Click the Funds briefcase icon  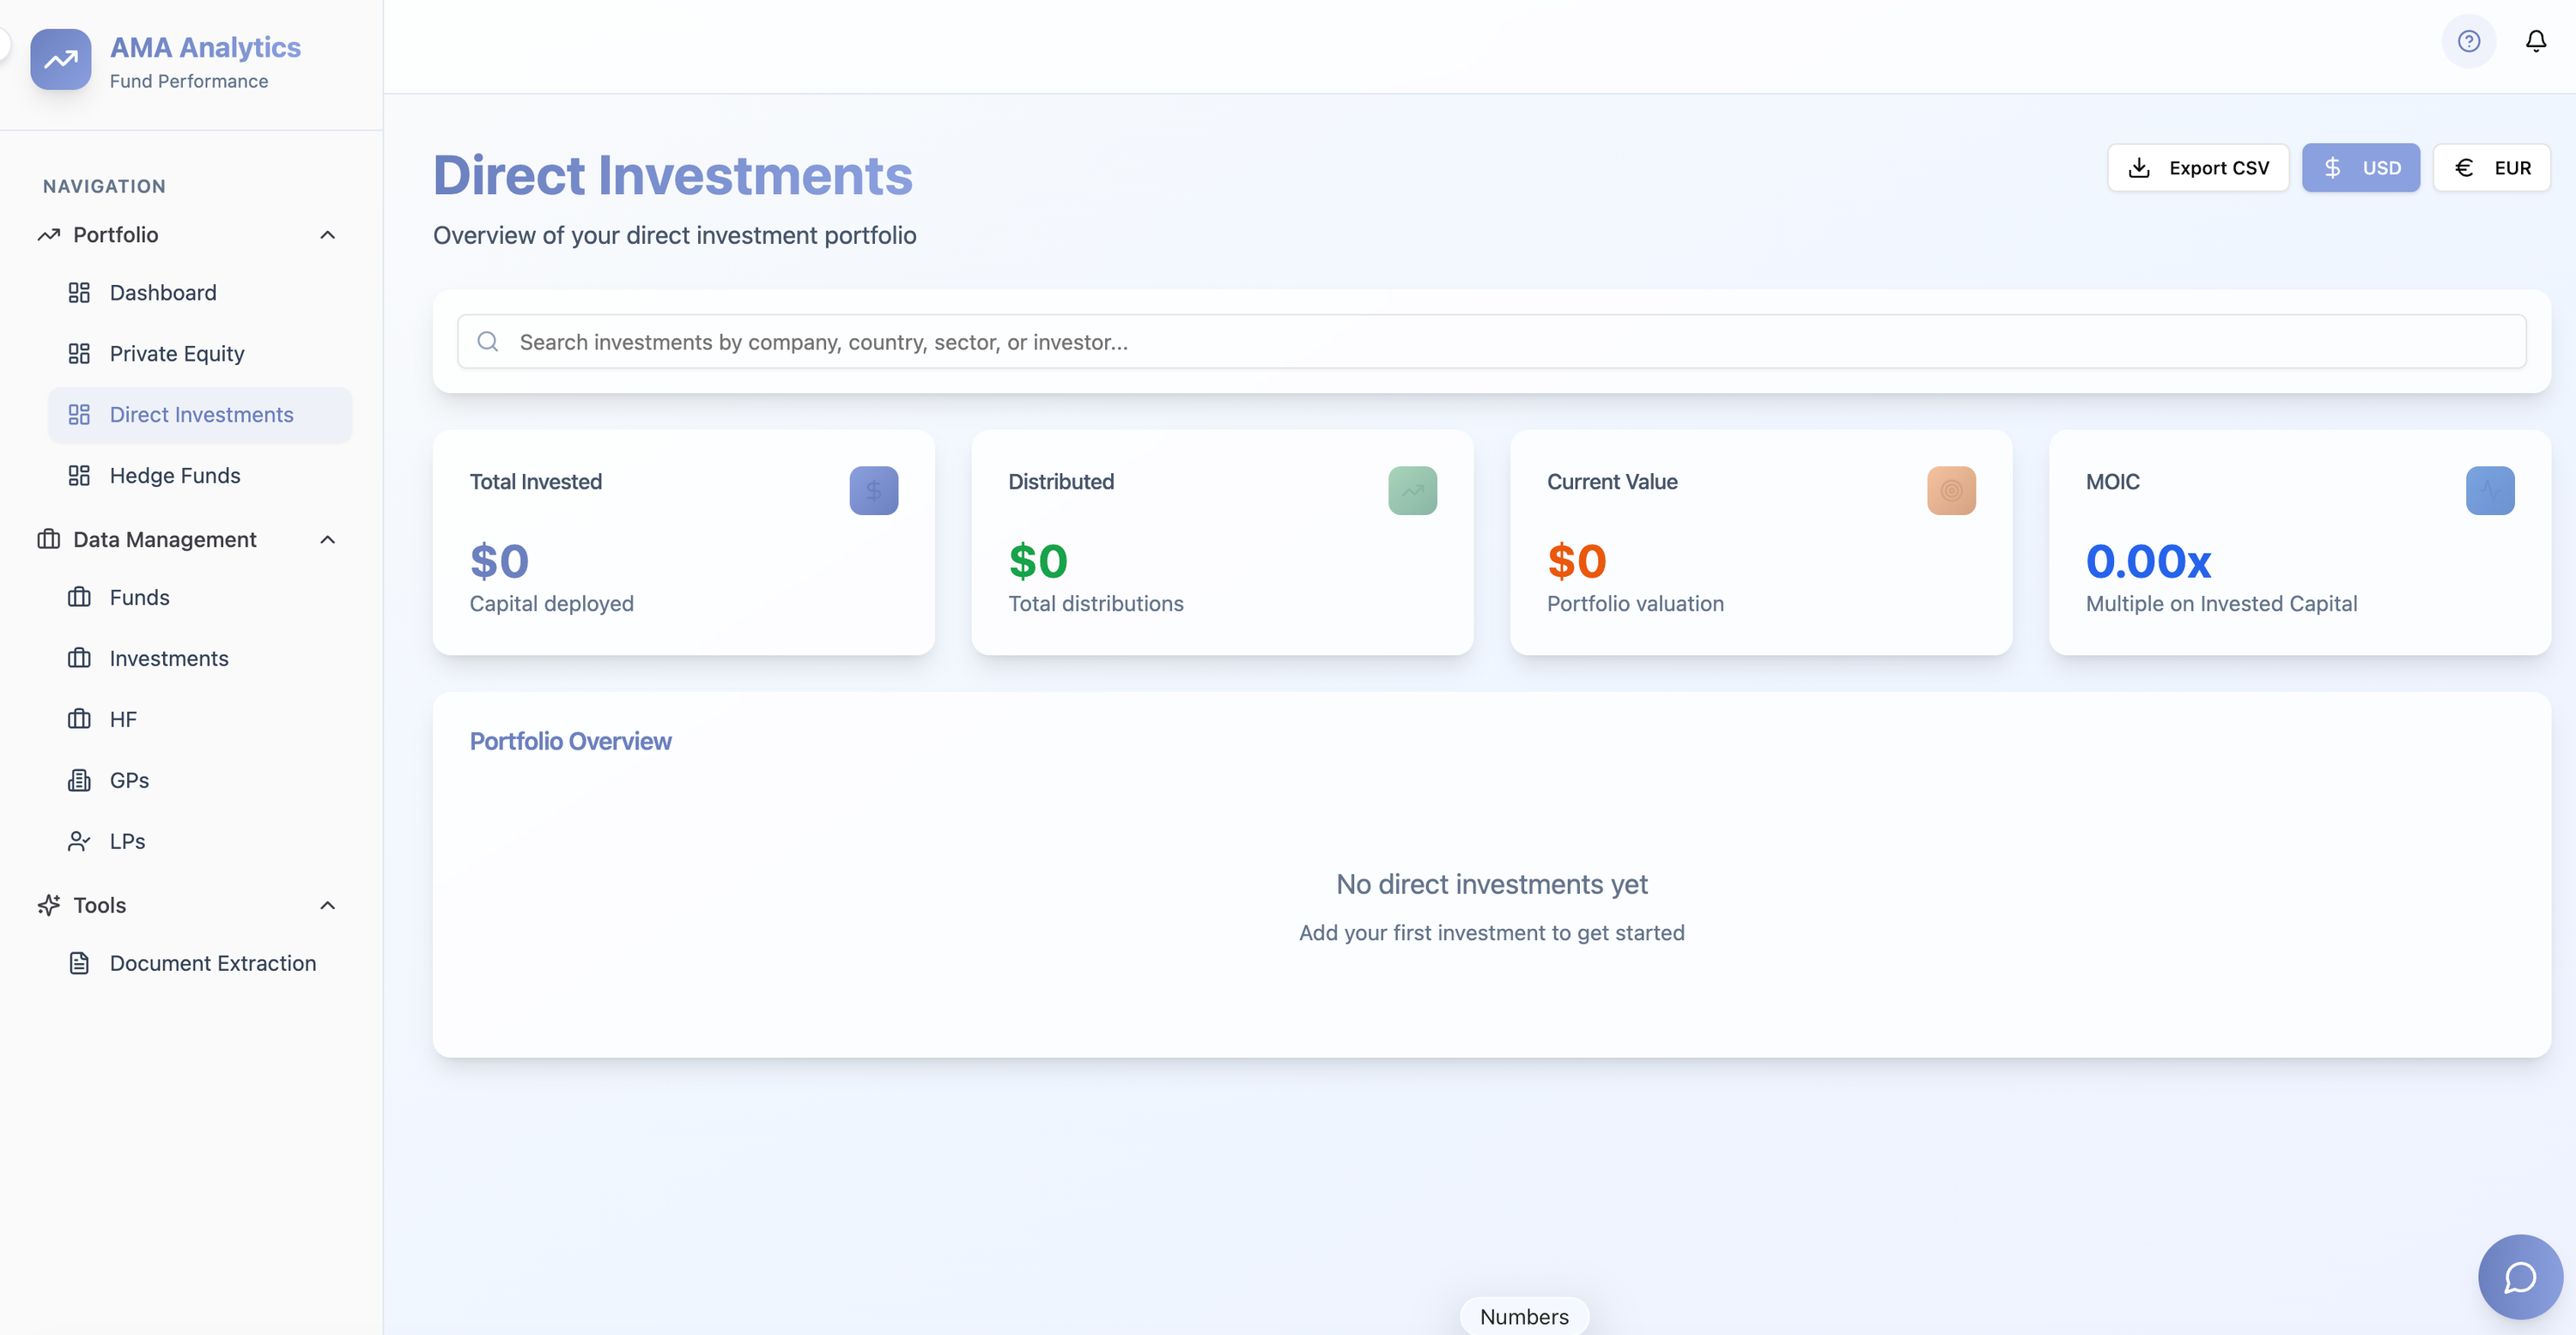pyautogui.click(x=79, y=598)
